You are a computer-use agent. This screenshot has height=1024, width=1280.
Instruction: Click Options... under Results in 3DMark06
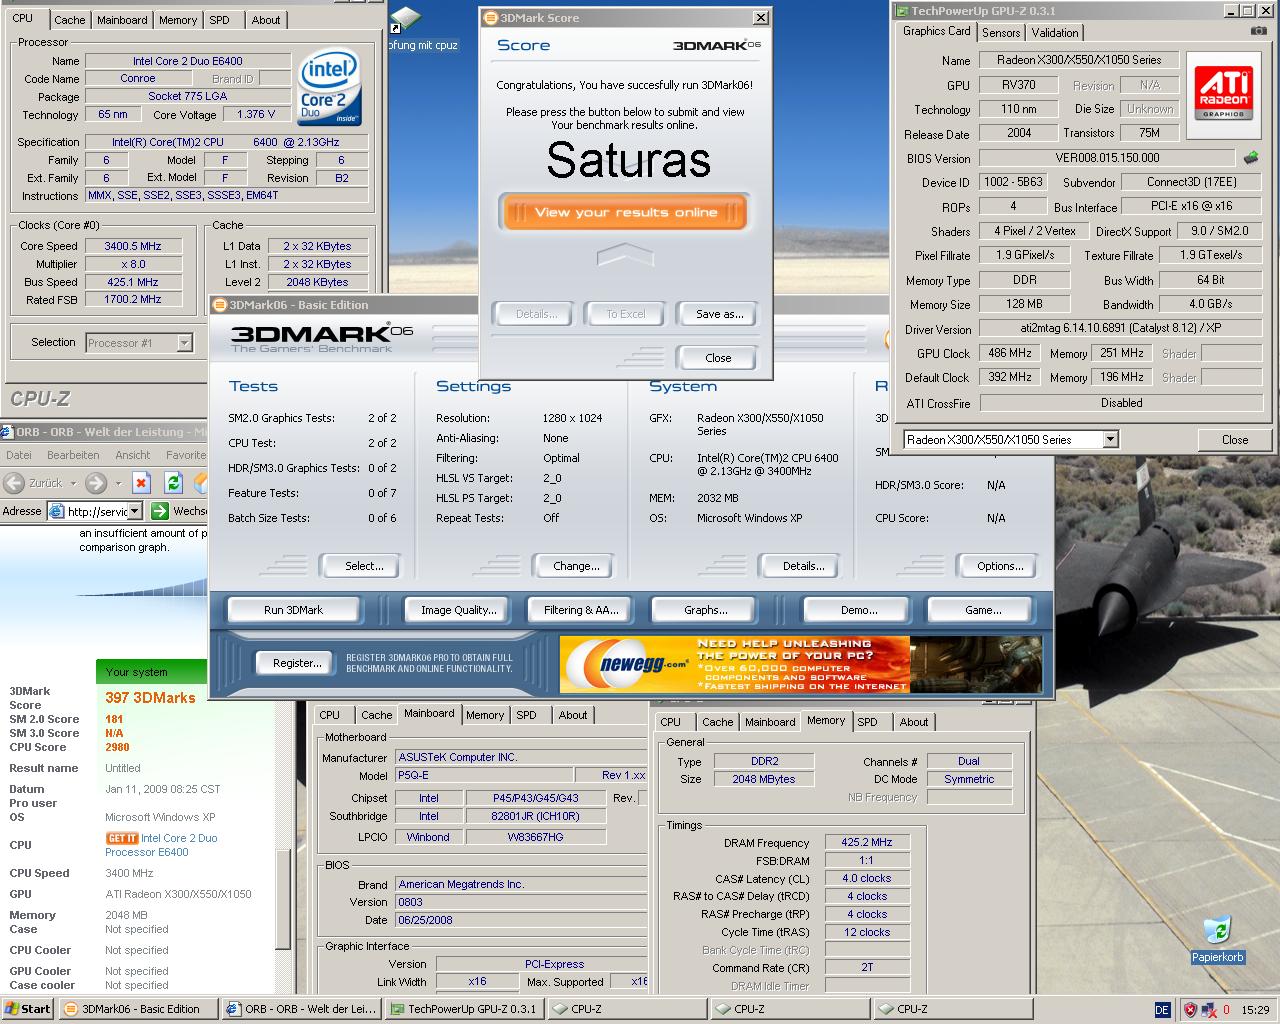coord(1000,566)
